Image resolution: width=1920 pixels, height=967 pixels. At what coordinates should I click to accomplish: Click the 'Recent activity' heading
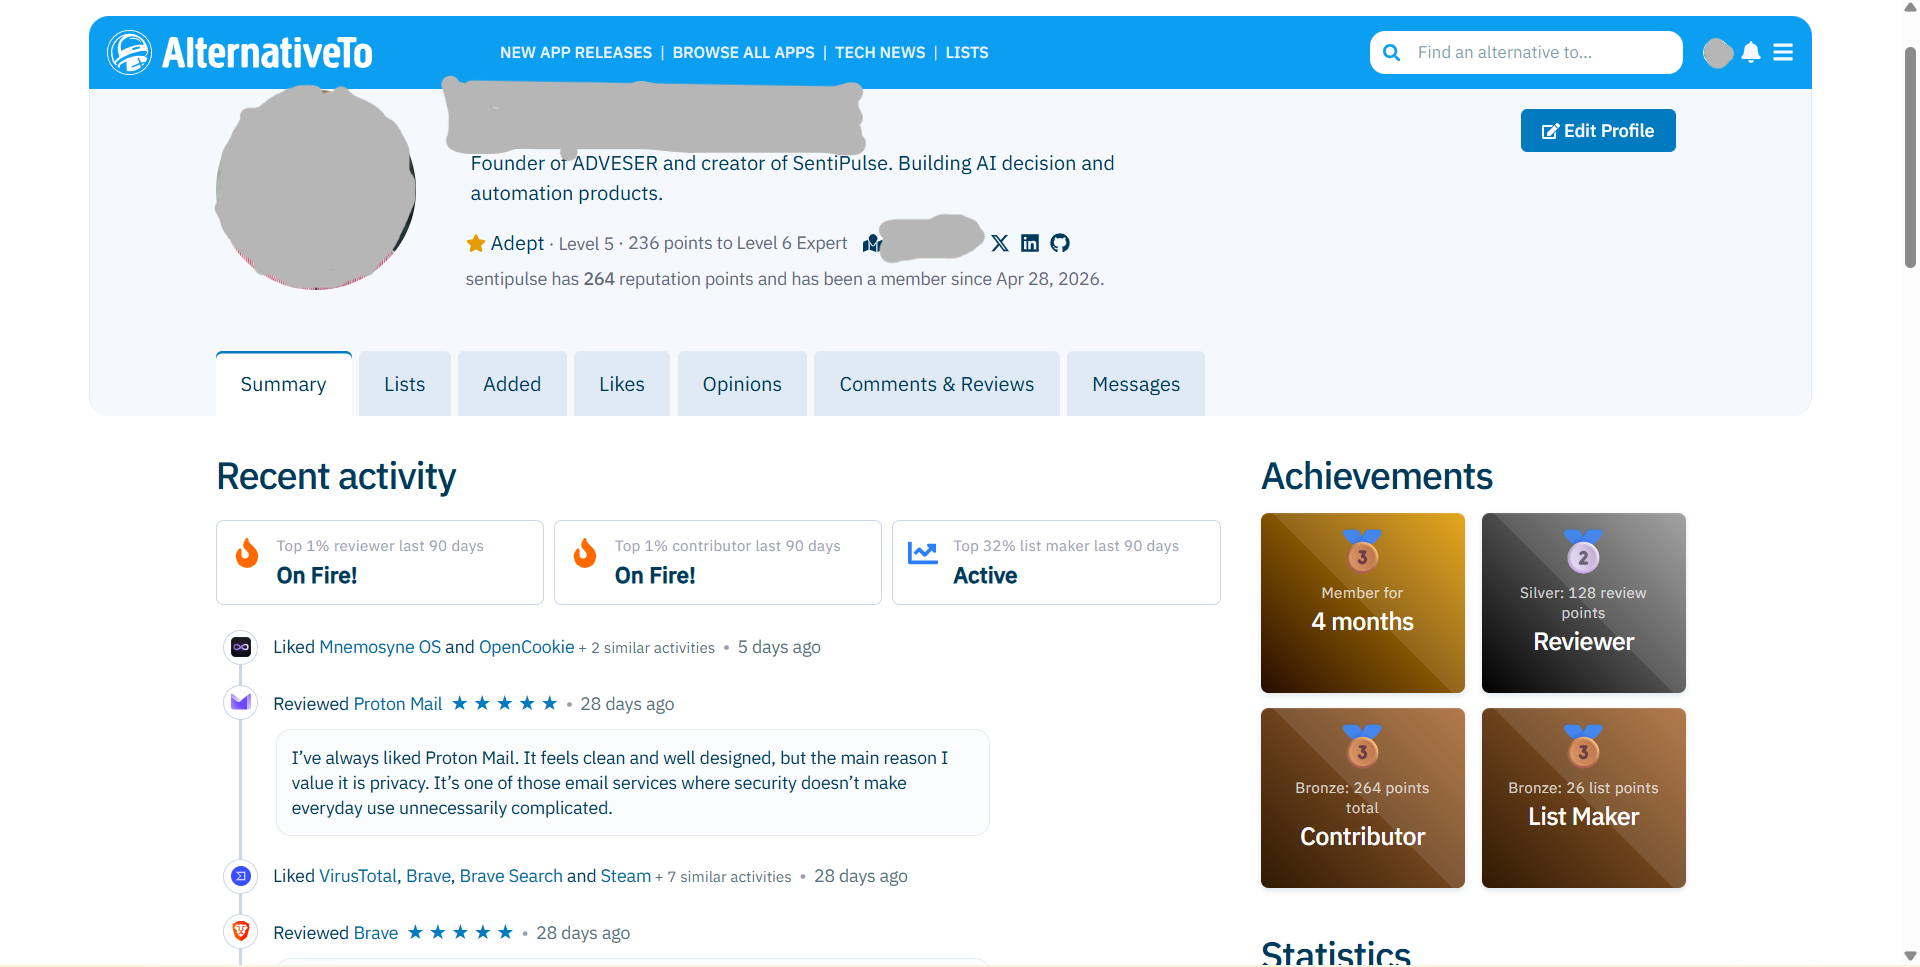click(336, 476)
